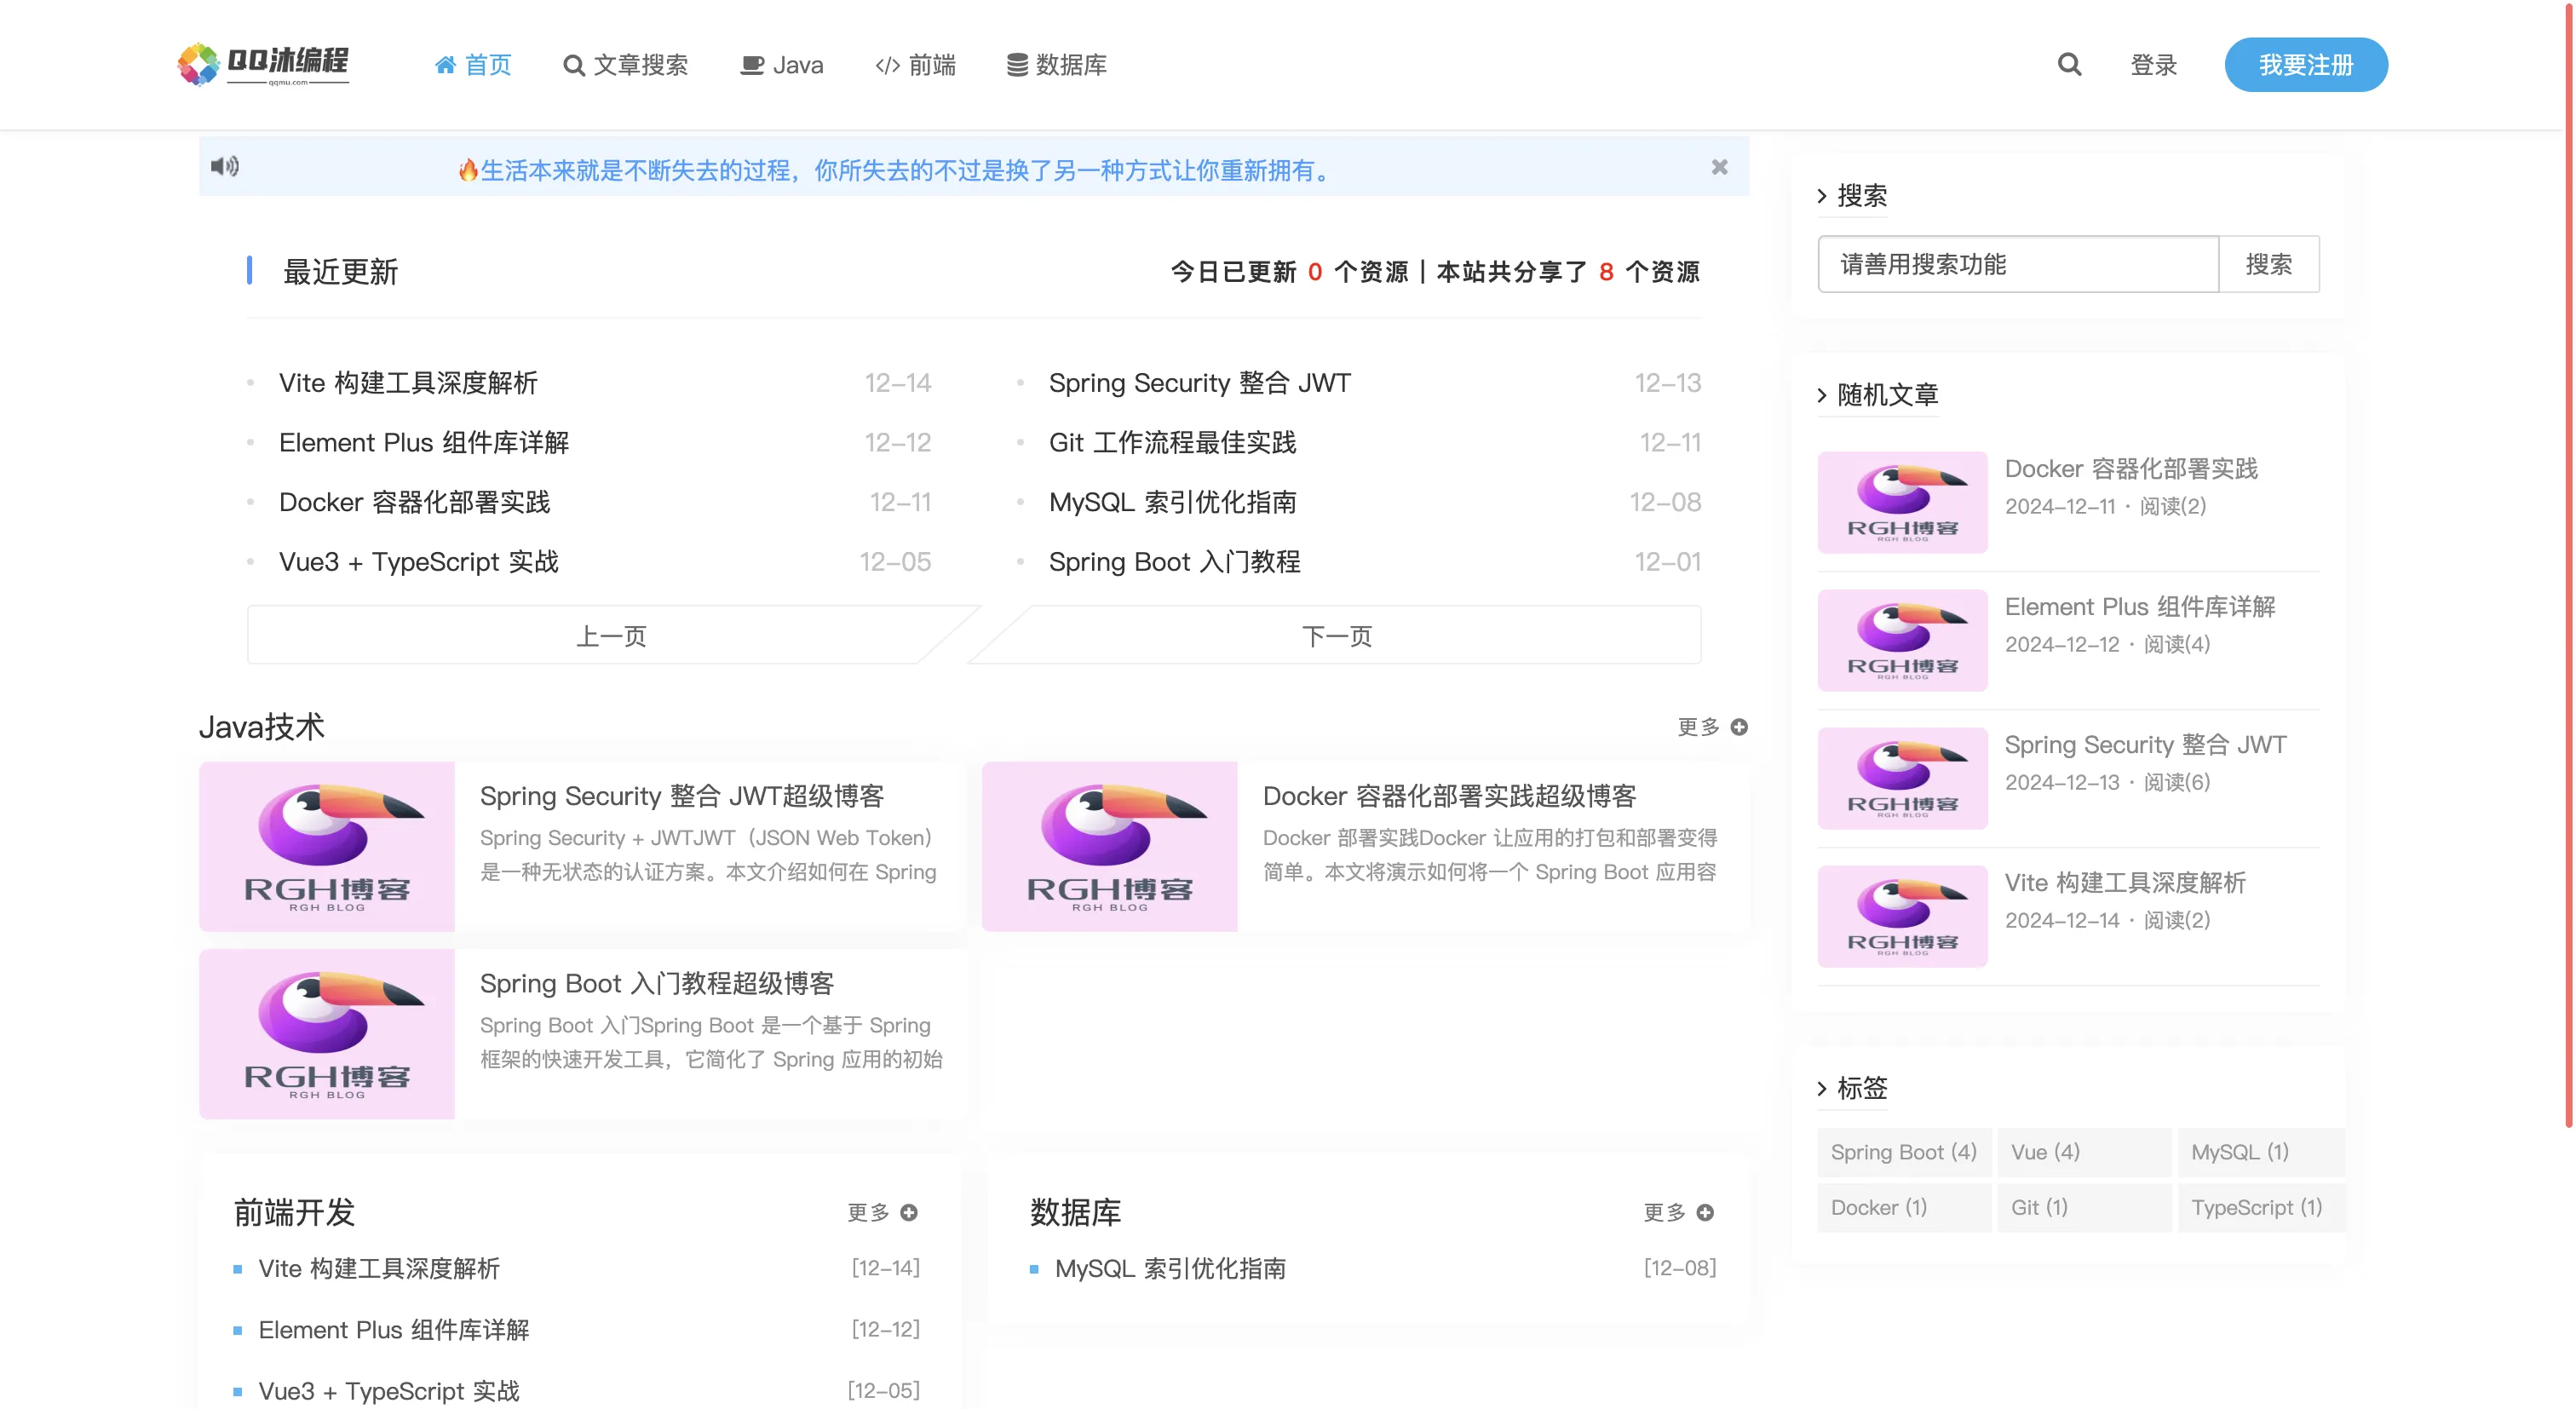Open the search magnifier icon in header
The height and width of the screenshot is (1409, 2576).
[2069, 65]
